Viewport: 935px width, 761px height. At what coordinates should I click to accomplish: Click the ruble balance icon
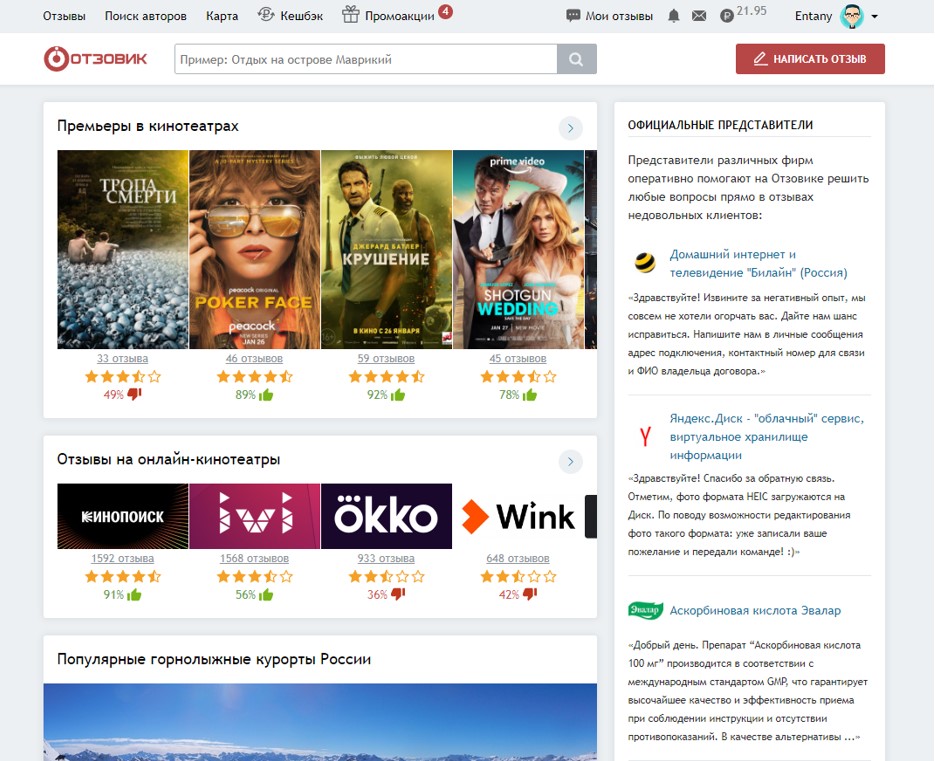(x=726, y=17)
